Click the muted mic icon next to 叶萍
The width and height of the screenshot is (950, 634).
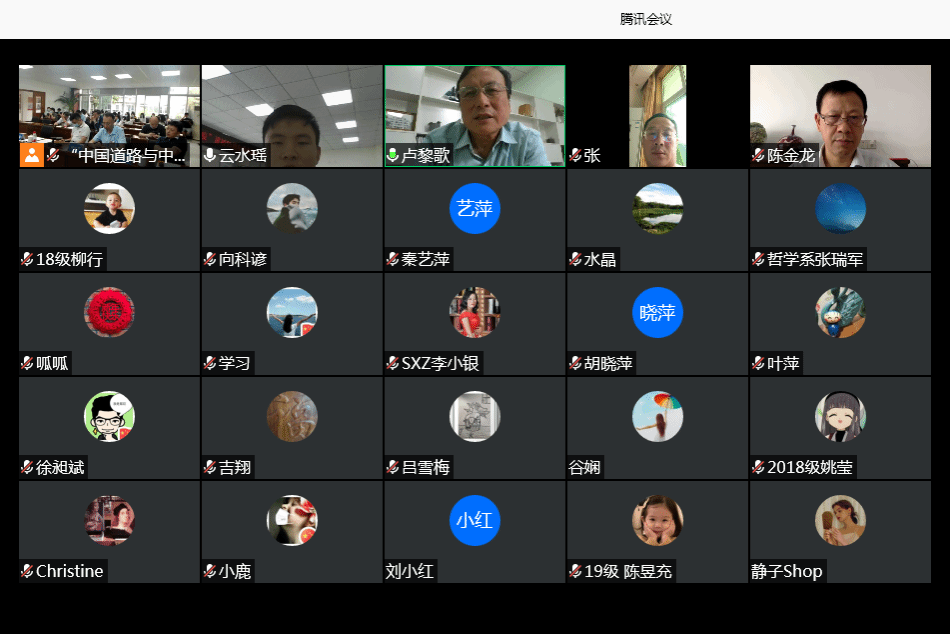point(759,364)
